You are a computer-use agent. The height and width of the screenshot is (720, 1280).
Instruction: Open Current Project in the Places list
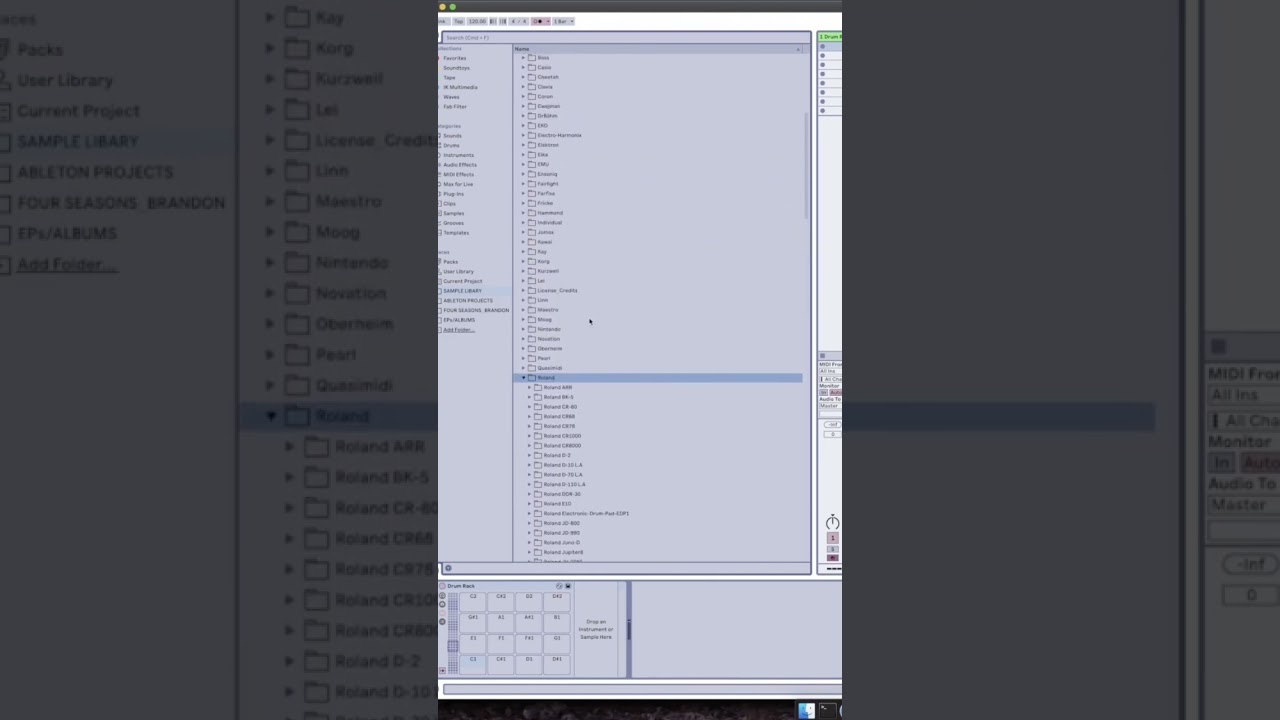point(463,281)
